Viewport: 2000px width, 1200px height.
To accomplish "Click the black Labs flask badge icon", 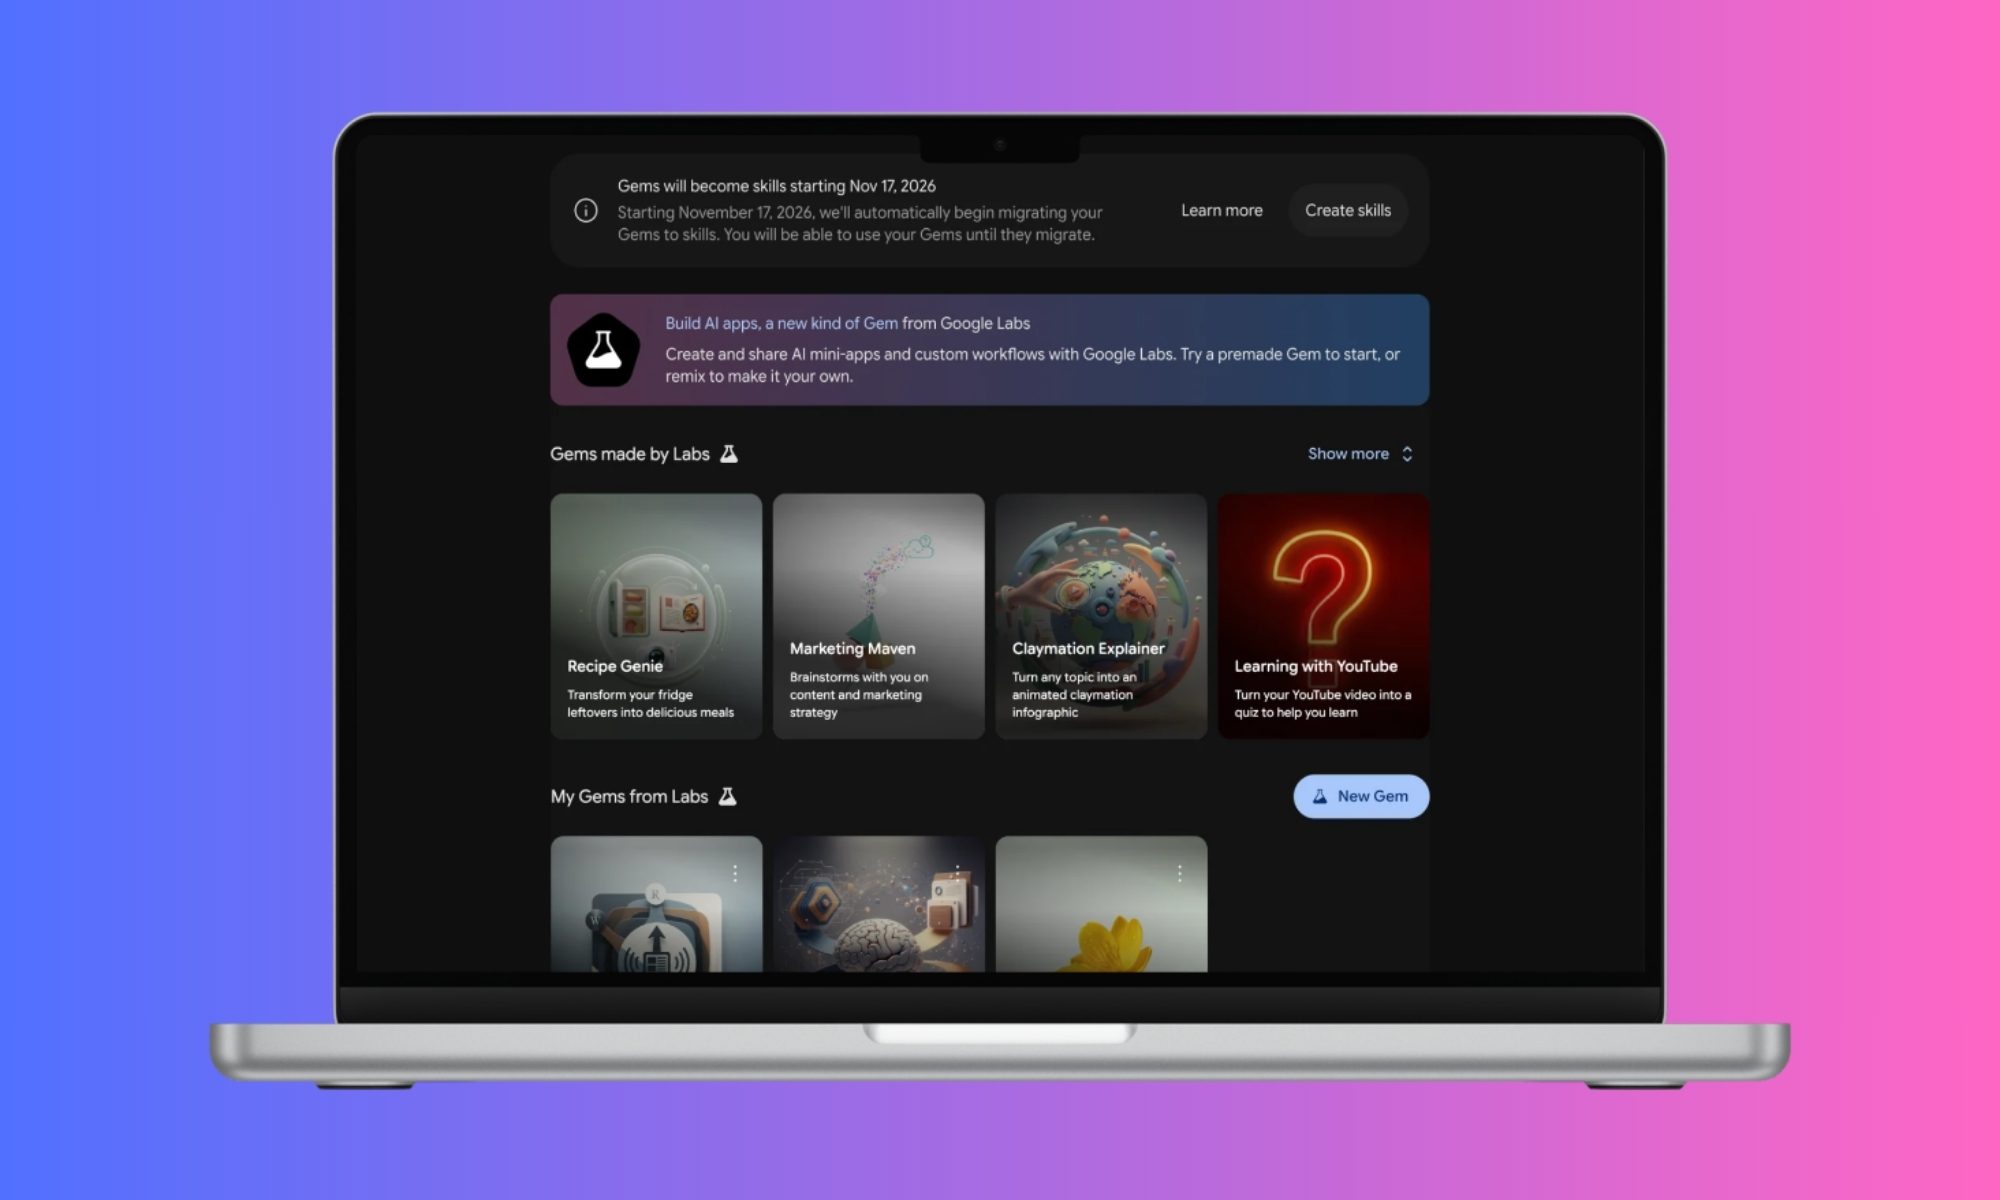I will (603, 350).
